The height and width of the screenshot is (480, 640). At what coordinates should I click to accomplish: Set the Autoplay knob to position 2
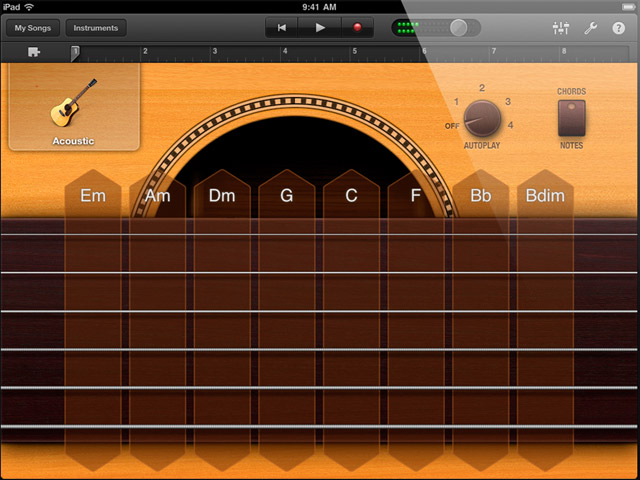point(481,89)
